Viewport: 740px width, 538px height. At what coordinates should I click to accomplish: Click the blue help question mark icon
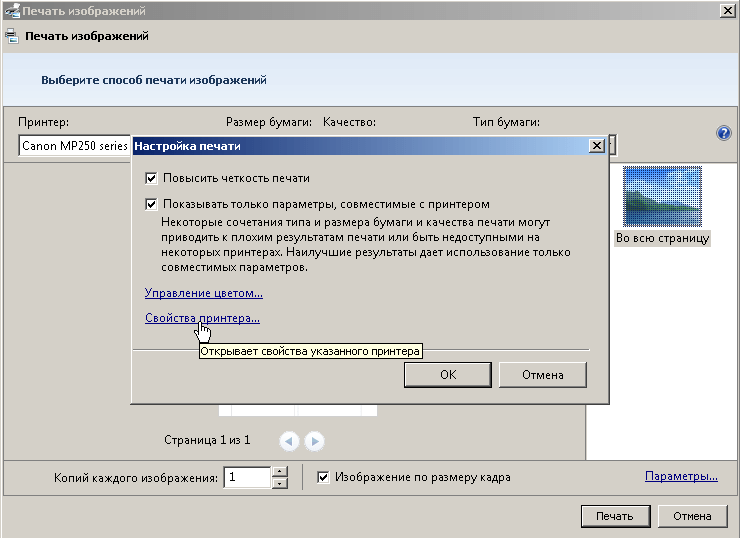(x=724, y=133)
